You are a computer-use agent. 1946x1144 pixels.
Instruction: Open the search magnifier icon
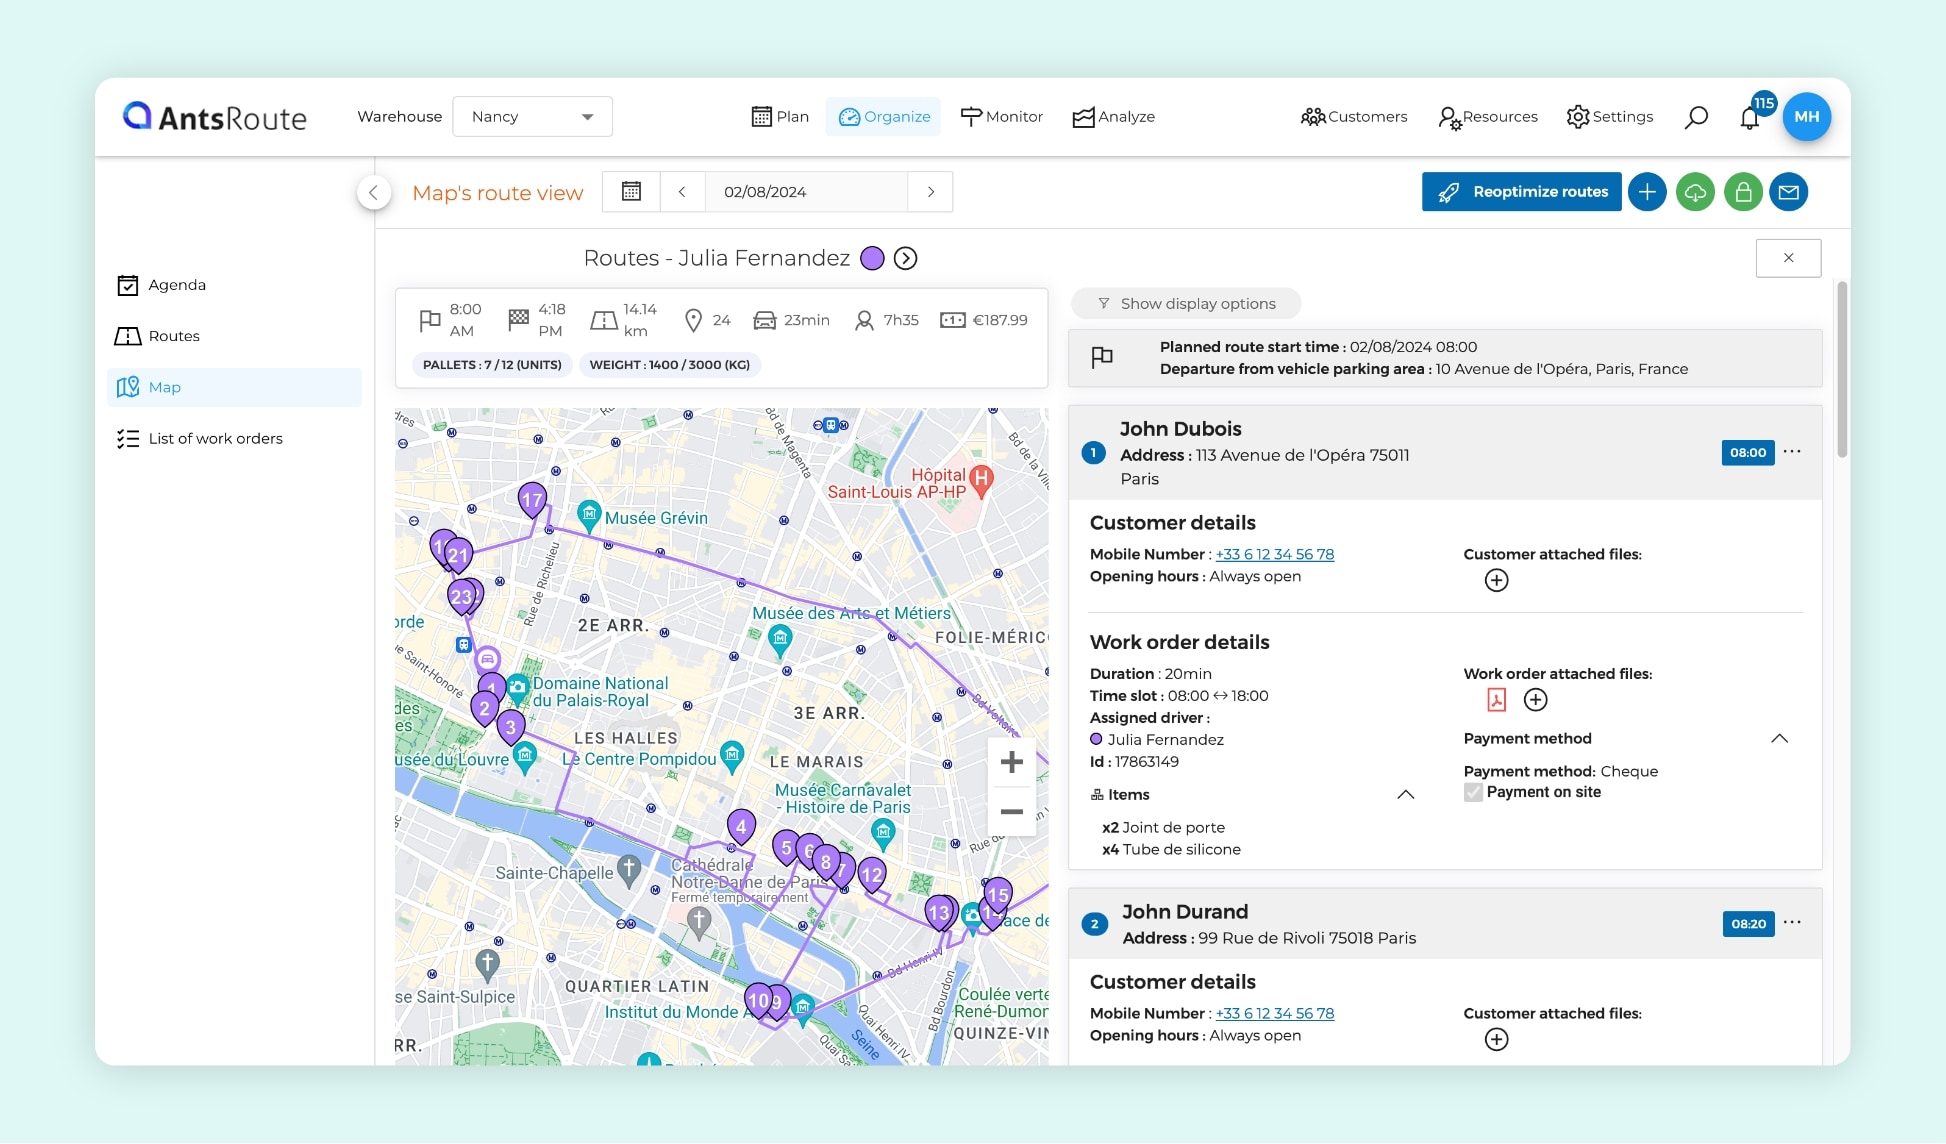(1696, 117)
